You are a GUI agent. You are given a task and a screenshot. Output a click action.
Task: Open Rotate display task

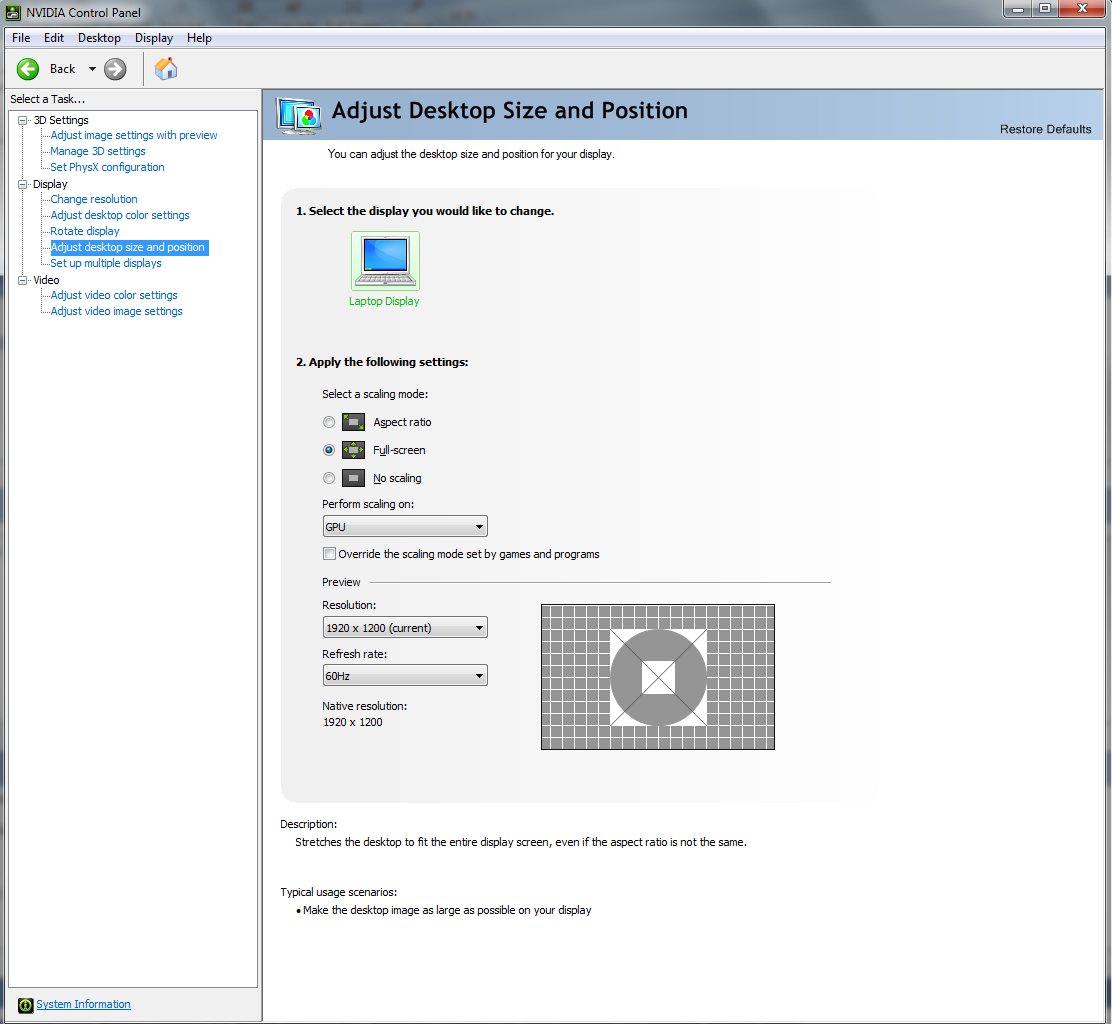point(85,231)
